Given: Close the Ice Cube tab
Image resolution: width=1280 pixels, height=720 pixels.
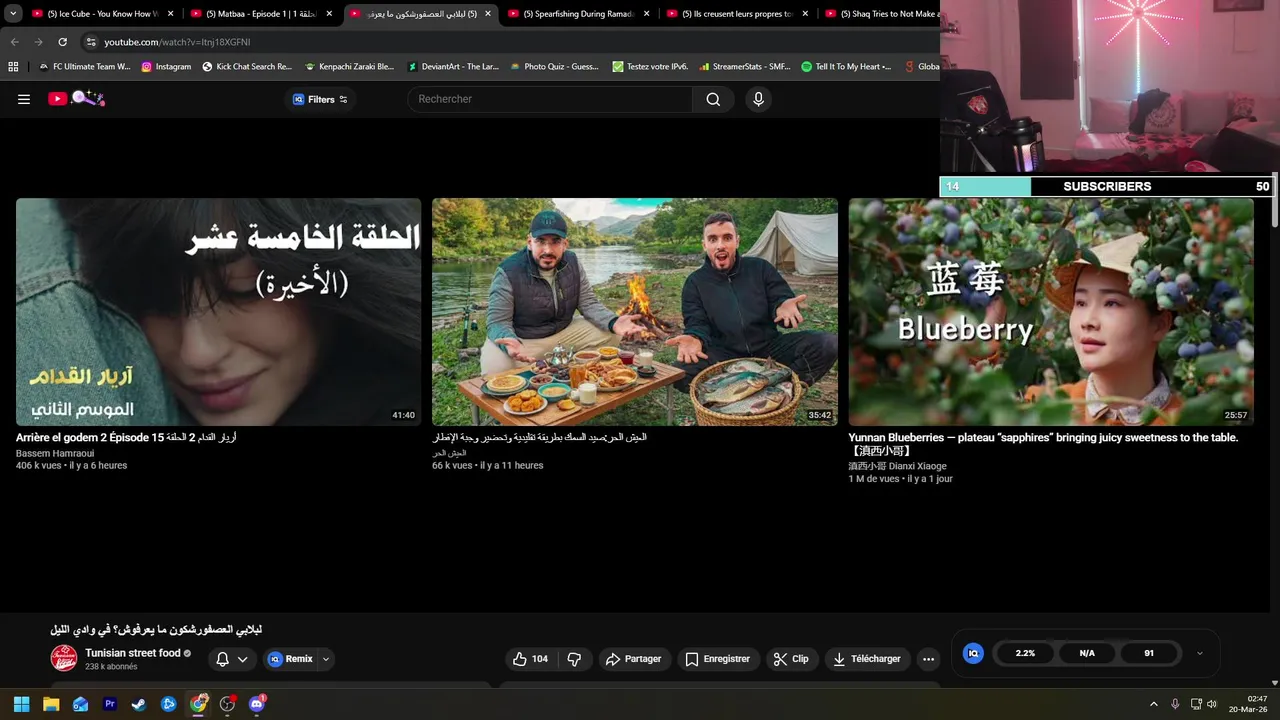Looking at the screenshot, I should (x=170, y=14).
